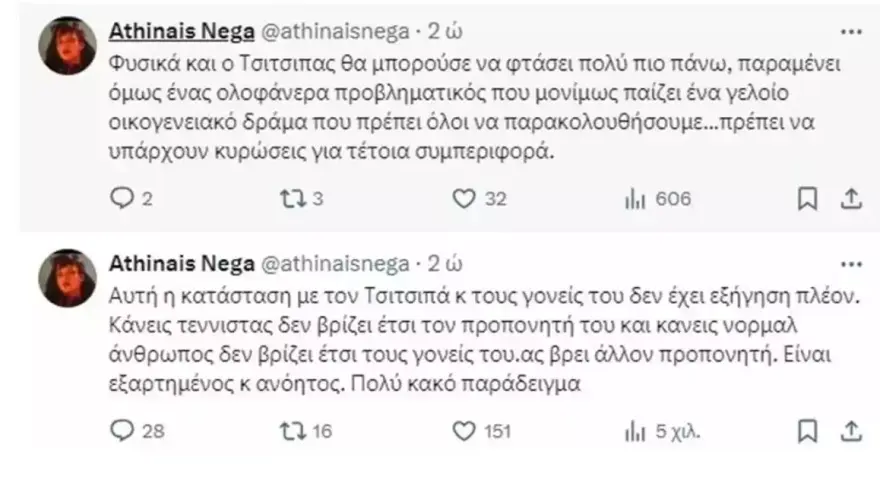Repost the tweet with 16 reposts

289,430
